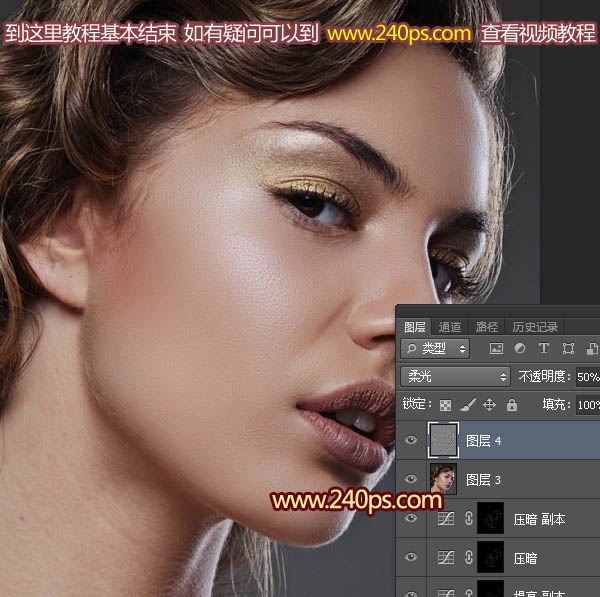Open the 类型 filter type dropdown
This screenshot has height=597, width=600.
[x=435, y=349]
